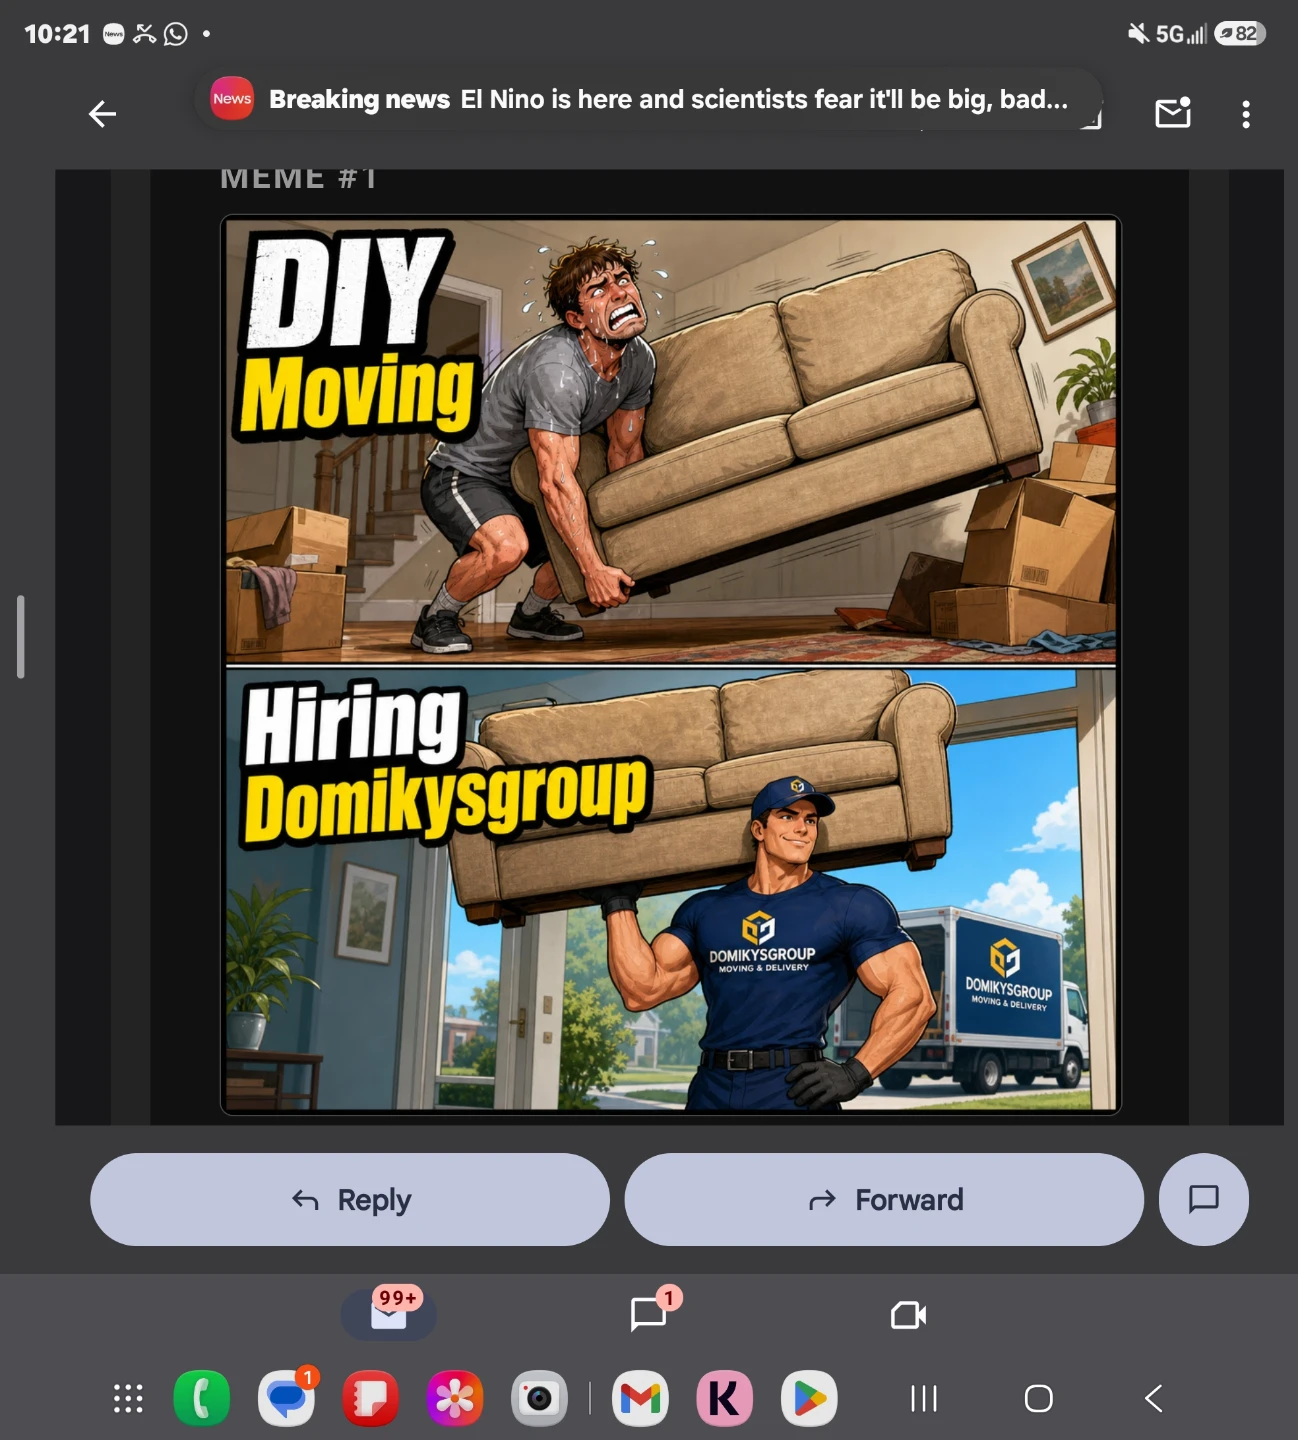Launch the pink K app
This screenshot has width=1298, height=1440.
[x=724, y=1398]
